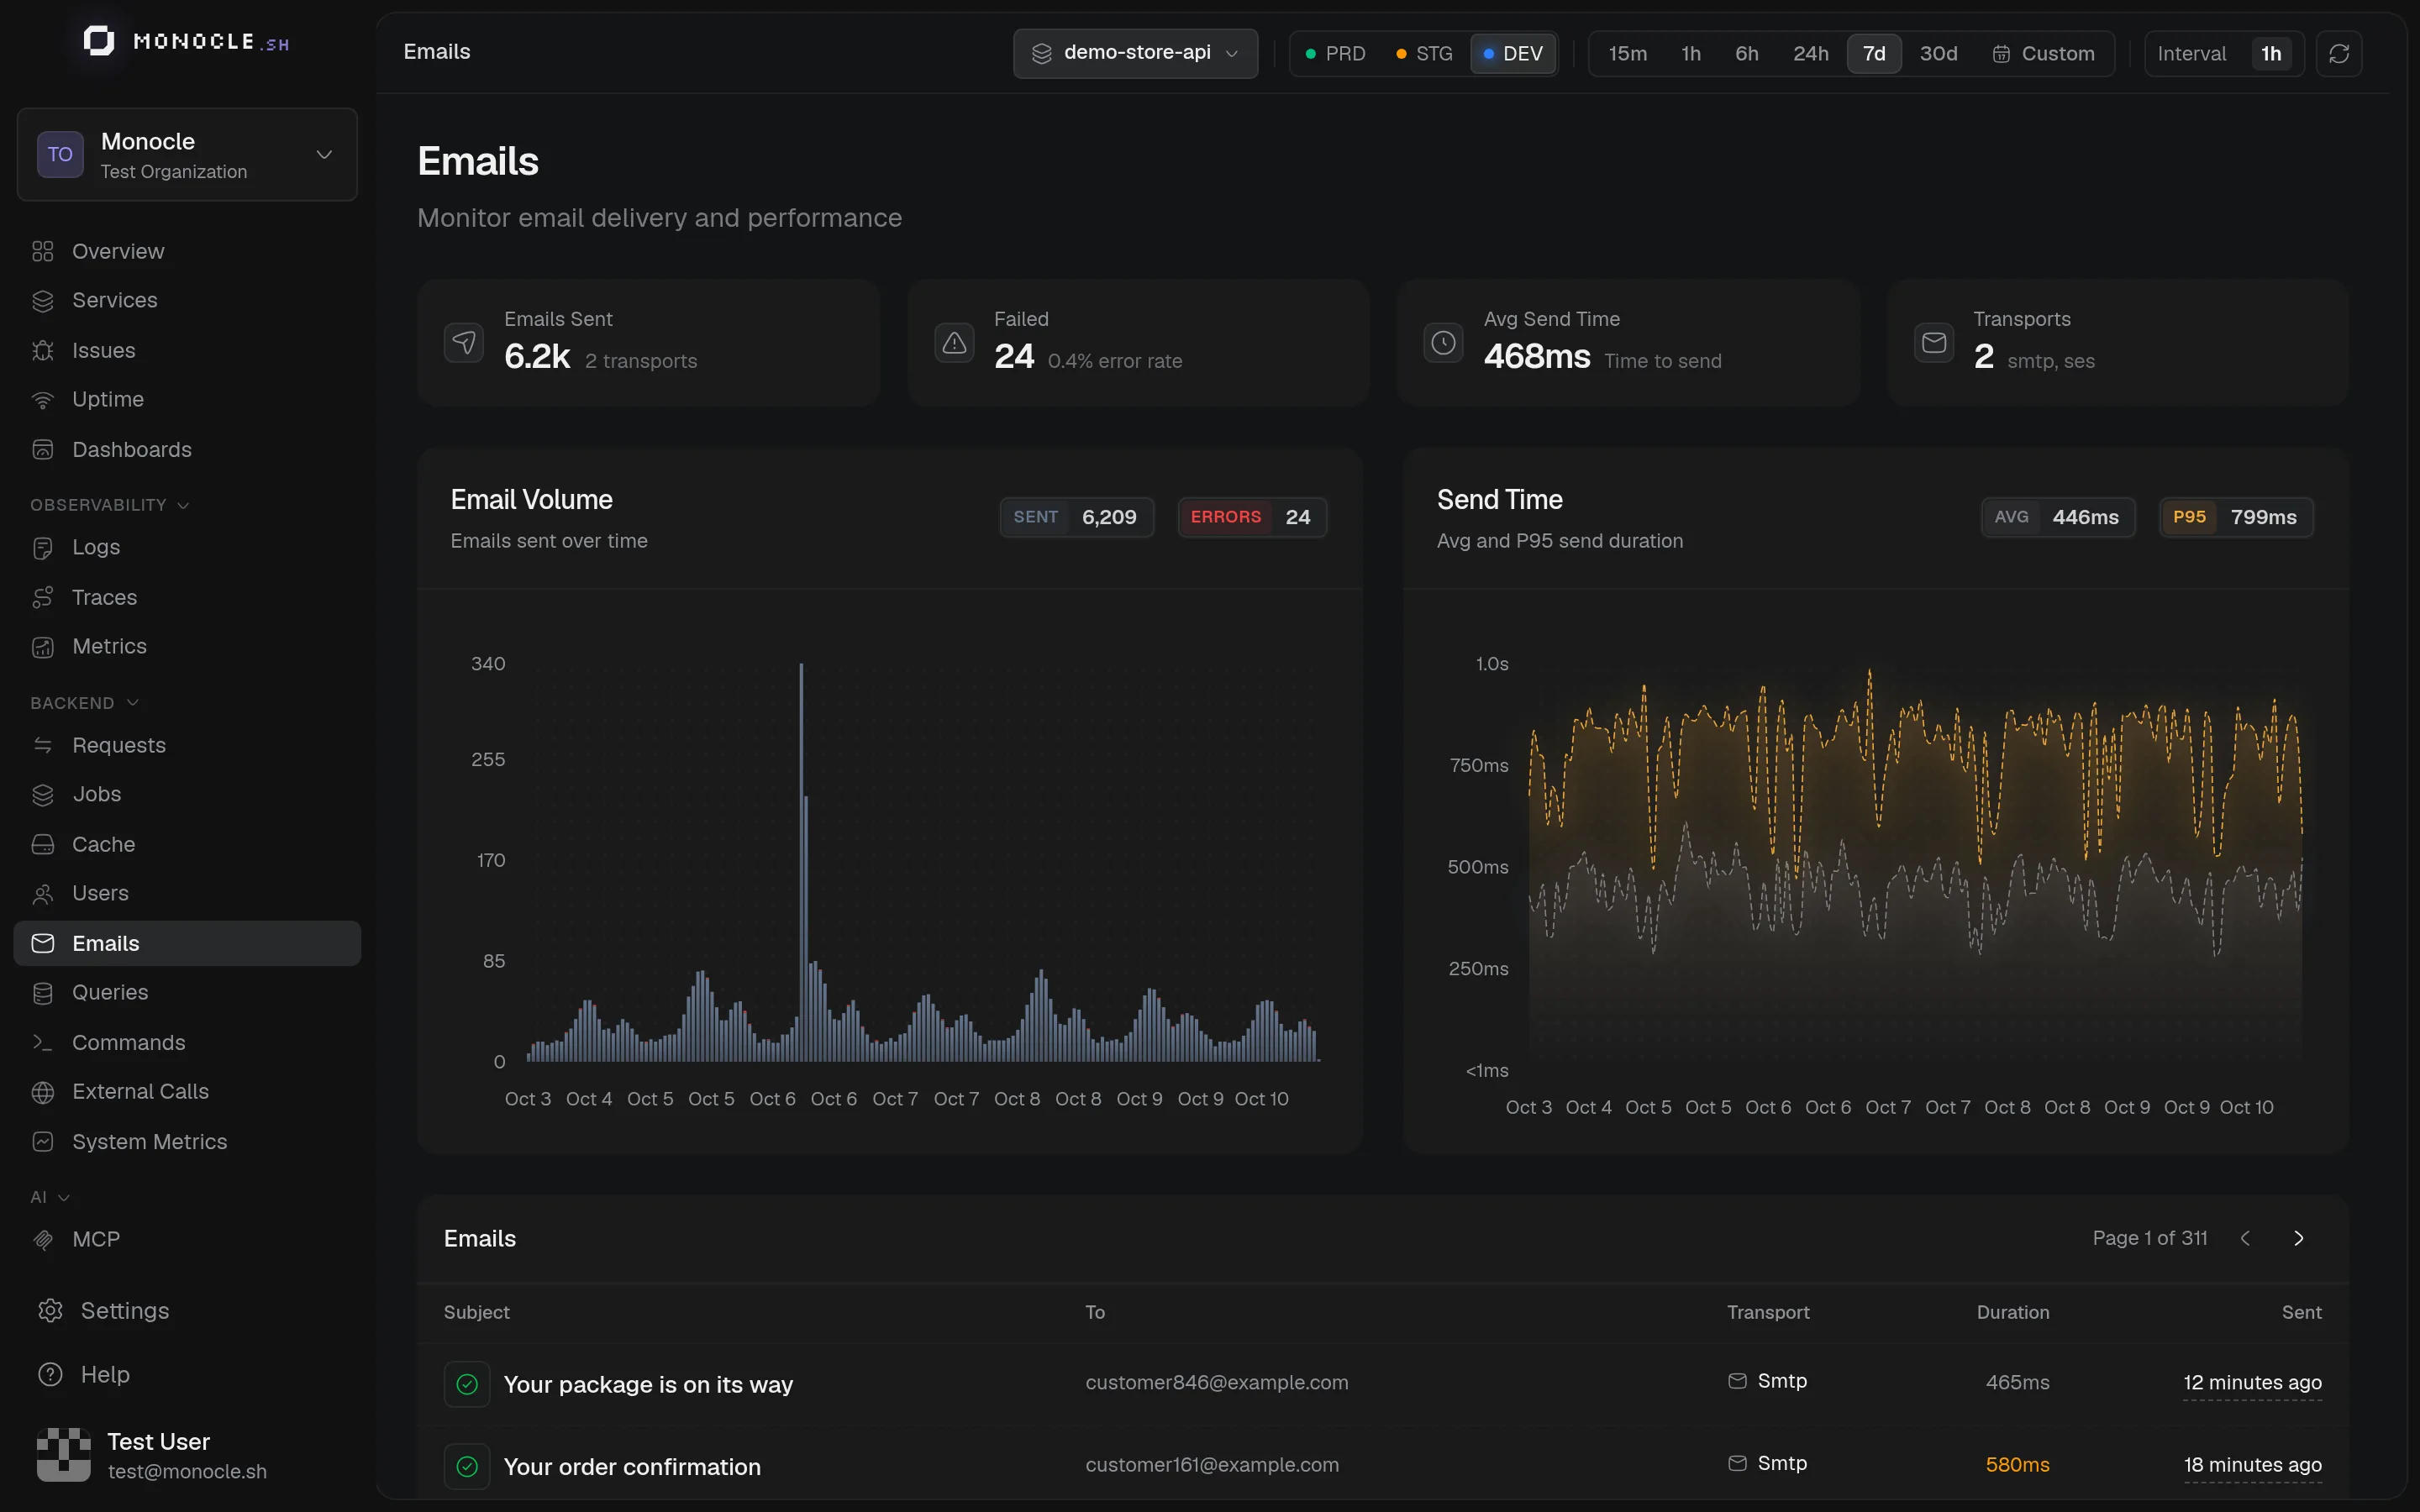Go to next emails page
The height and width of the screenshot is (1512, 2420).
[2298, 1238]
